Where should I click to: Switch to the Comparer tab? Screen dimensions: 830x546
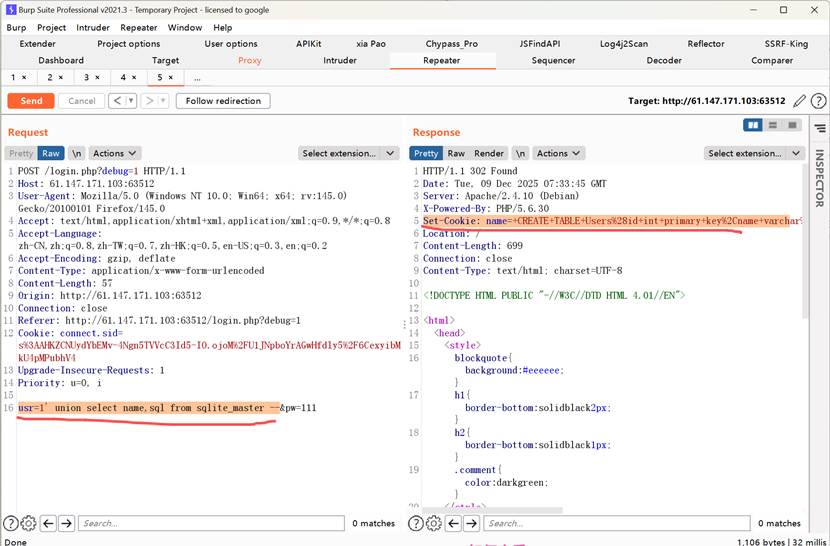[x=772, y=60]
